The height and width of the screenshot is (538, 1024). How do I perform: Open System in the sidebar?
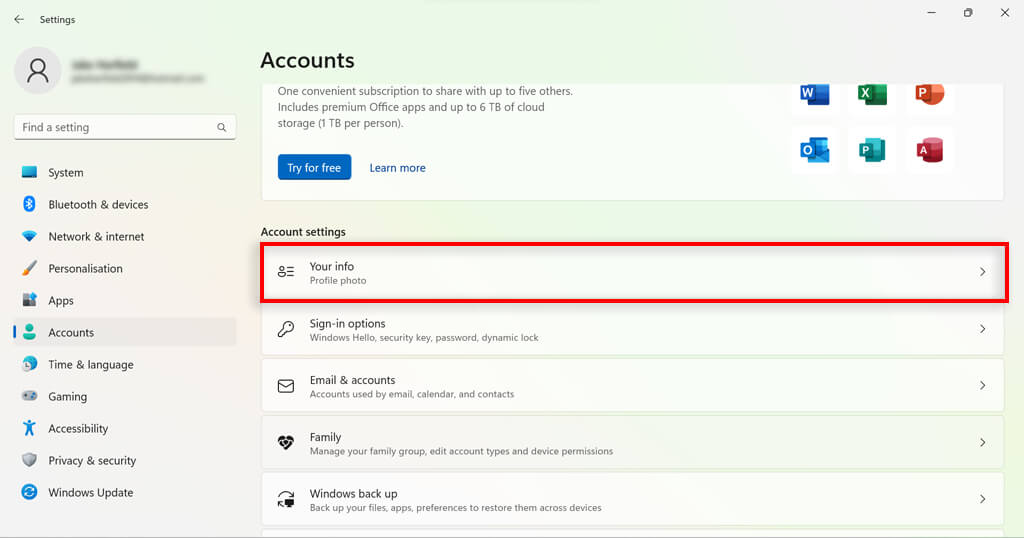pyautogui.click(x=66, y=173)
